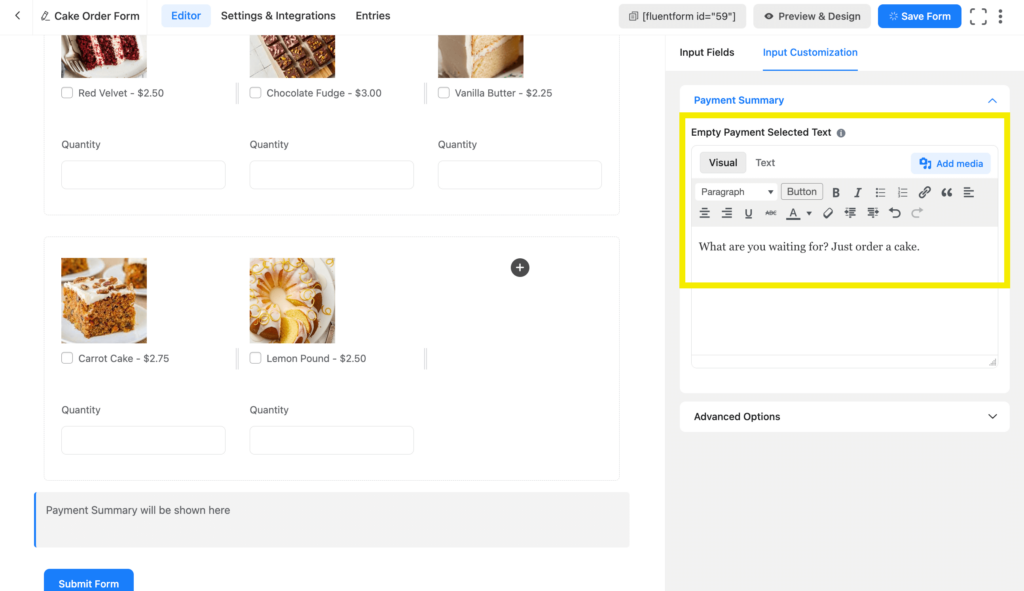Click the Chocolate Fudge cake image
This screenshot has height=591, width=1024.
click(292, 56)
